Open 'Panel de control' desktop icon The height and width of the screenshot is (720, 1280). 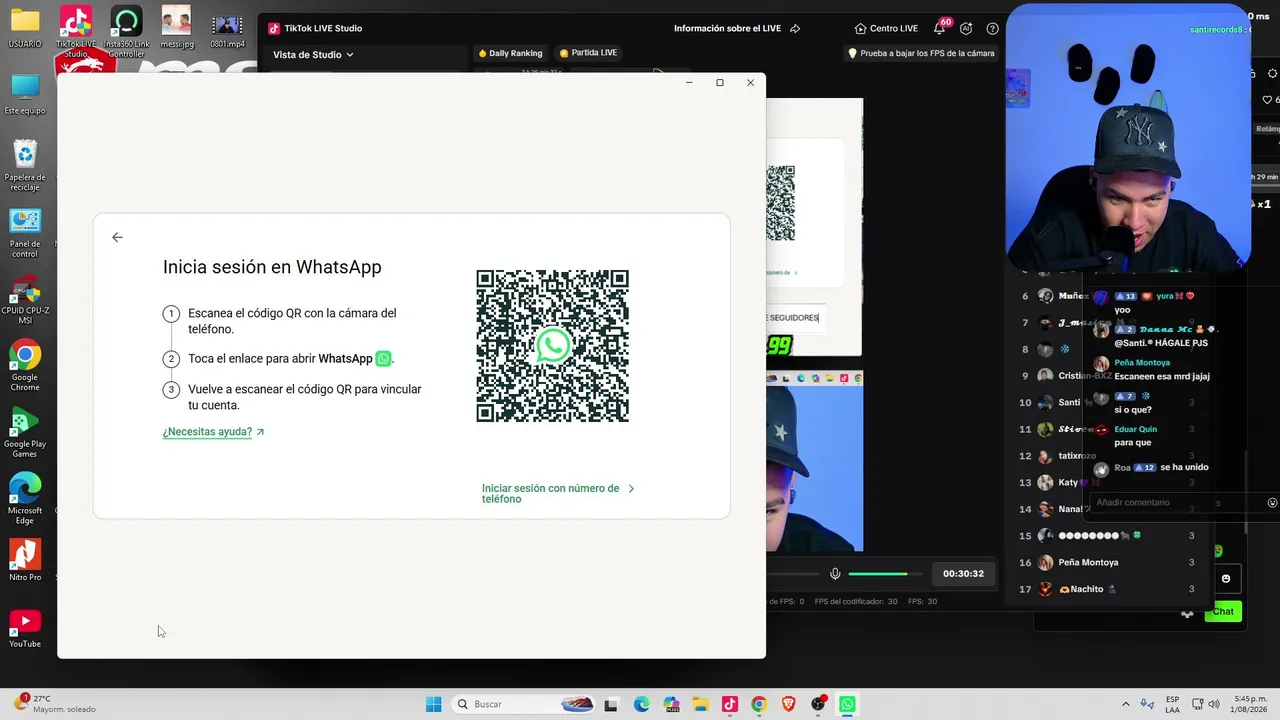pos(25,233)
